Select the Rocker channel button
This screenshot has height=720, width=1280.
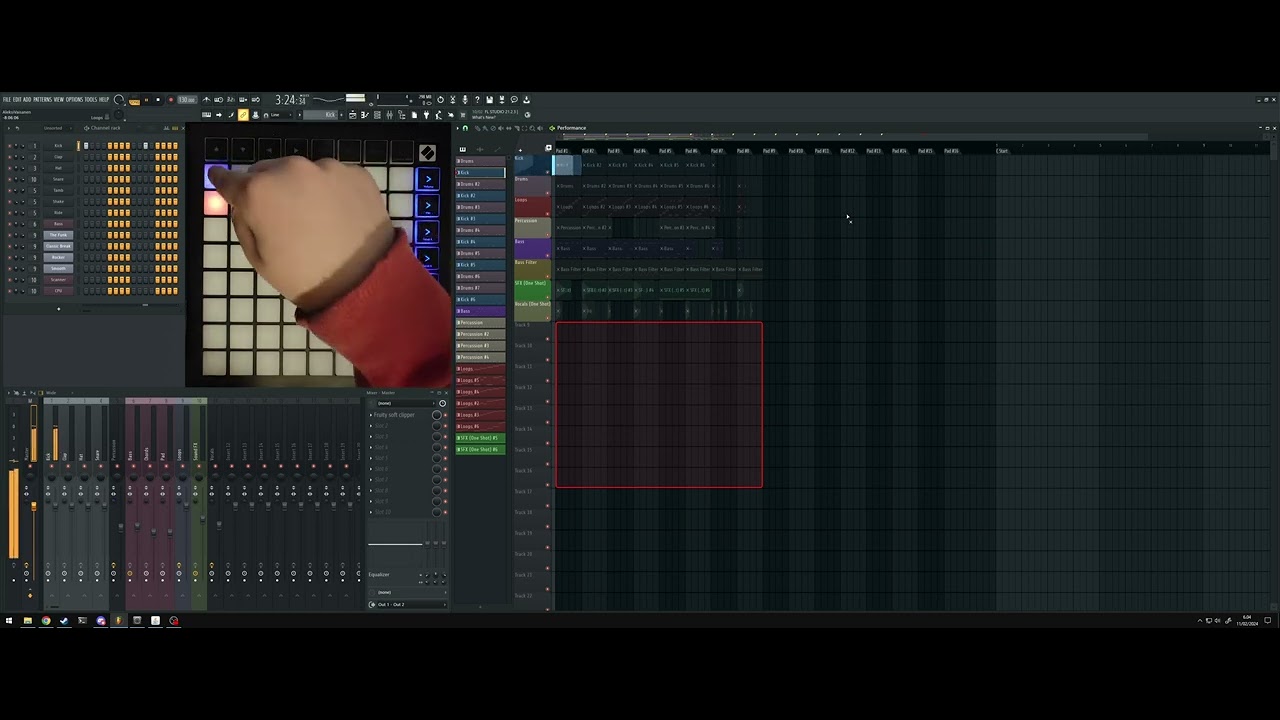[58, 257]
